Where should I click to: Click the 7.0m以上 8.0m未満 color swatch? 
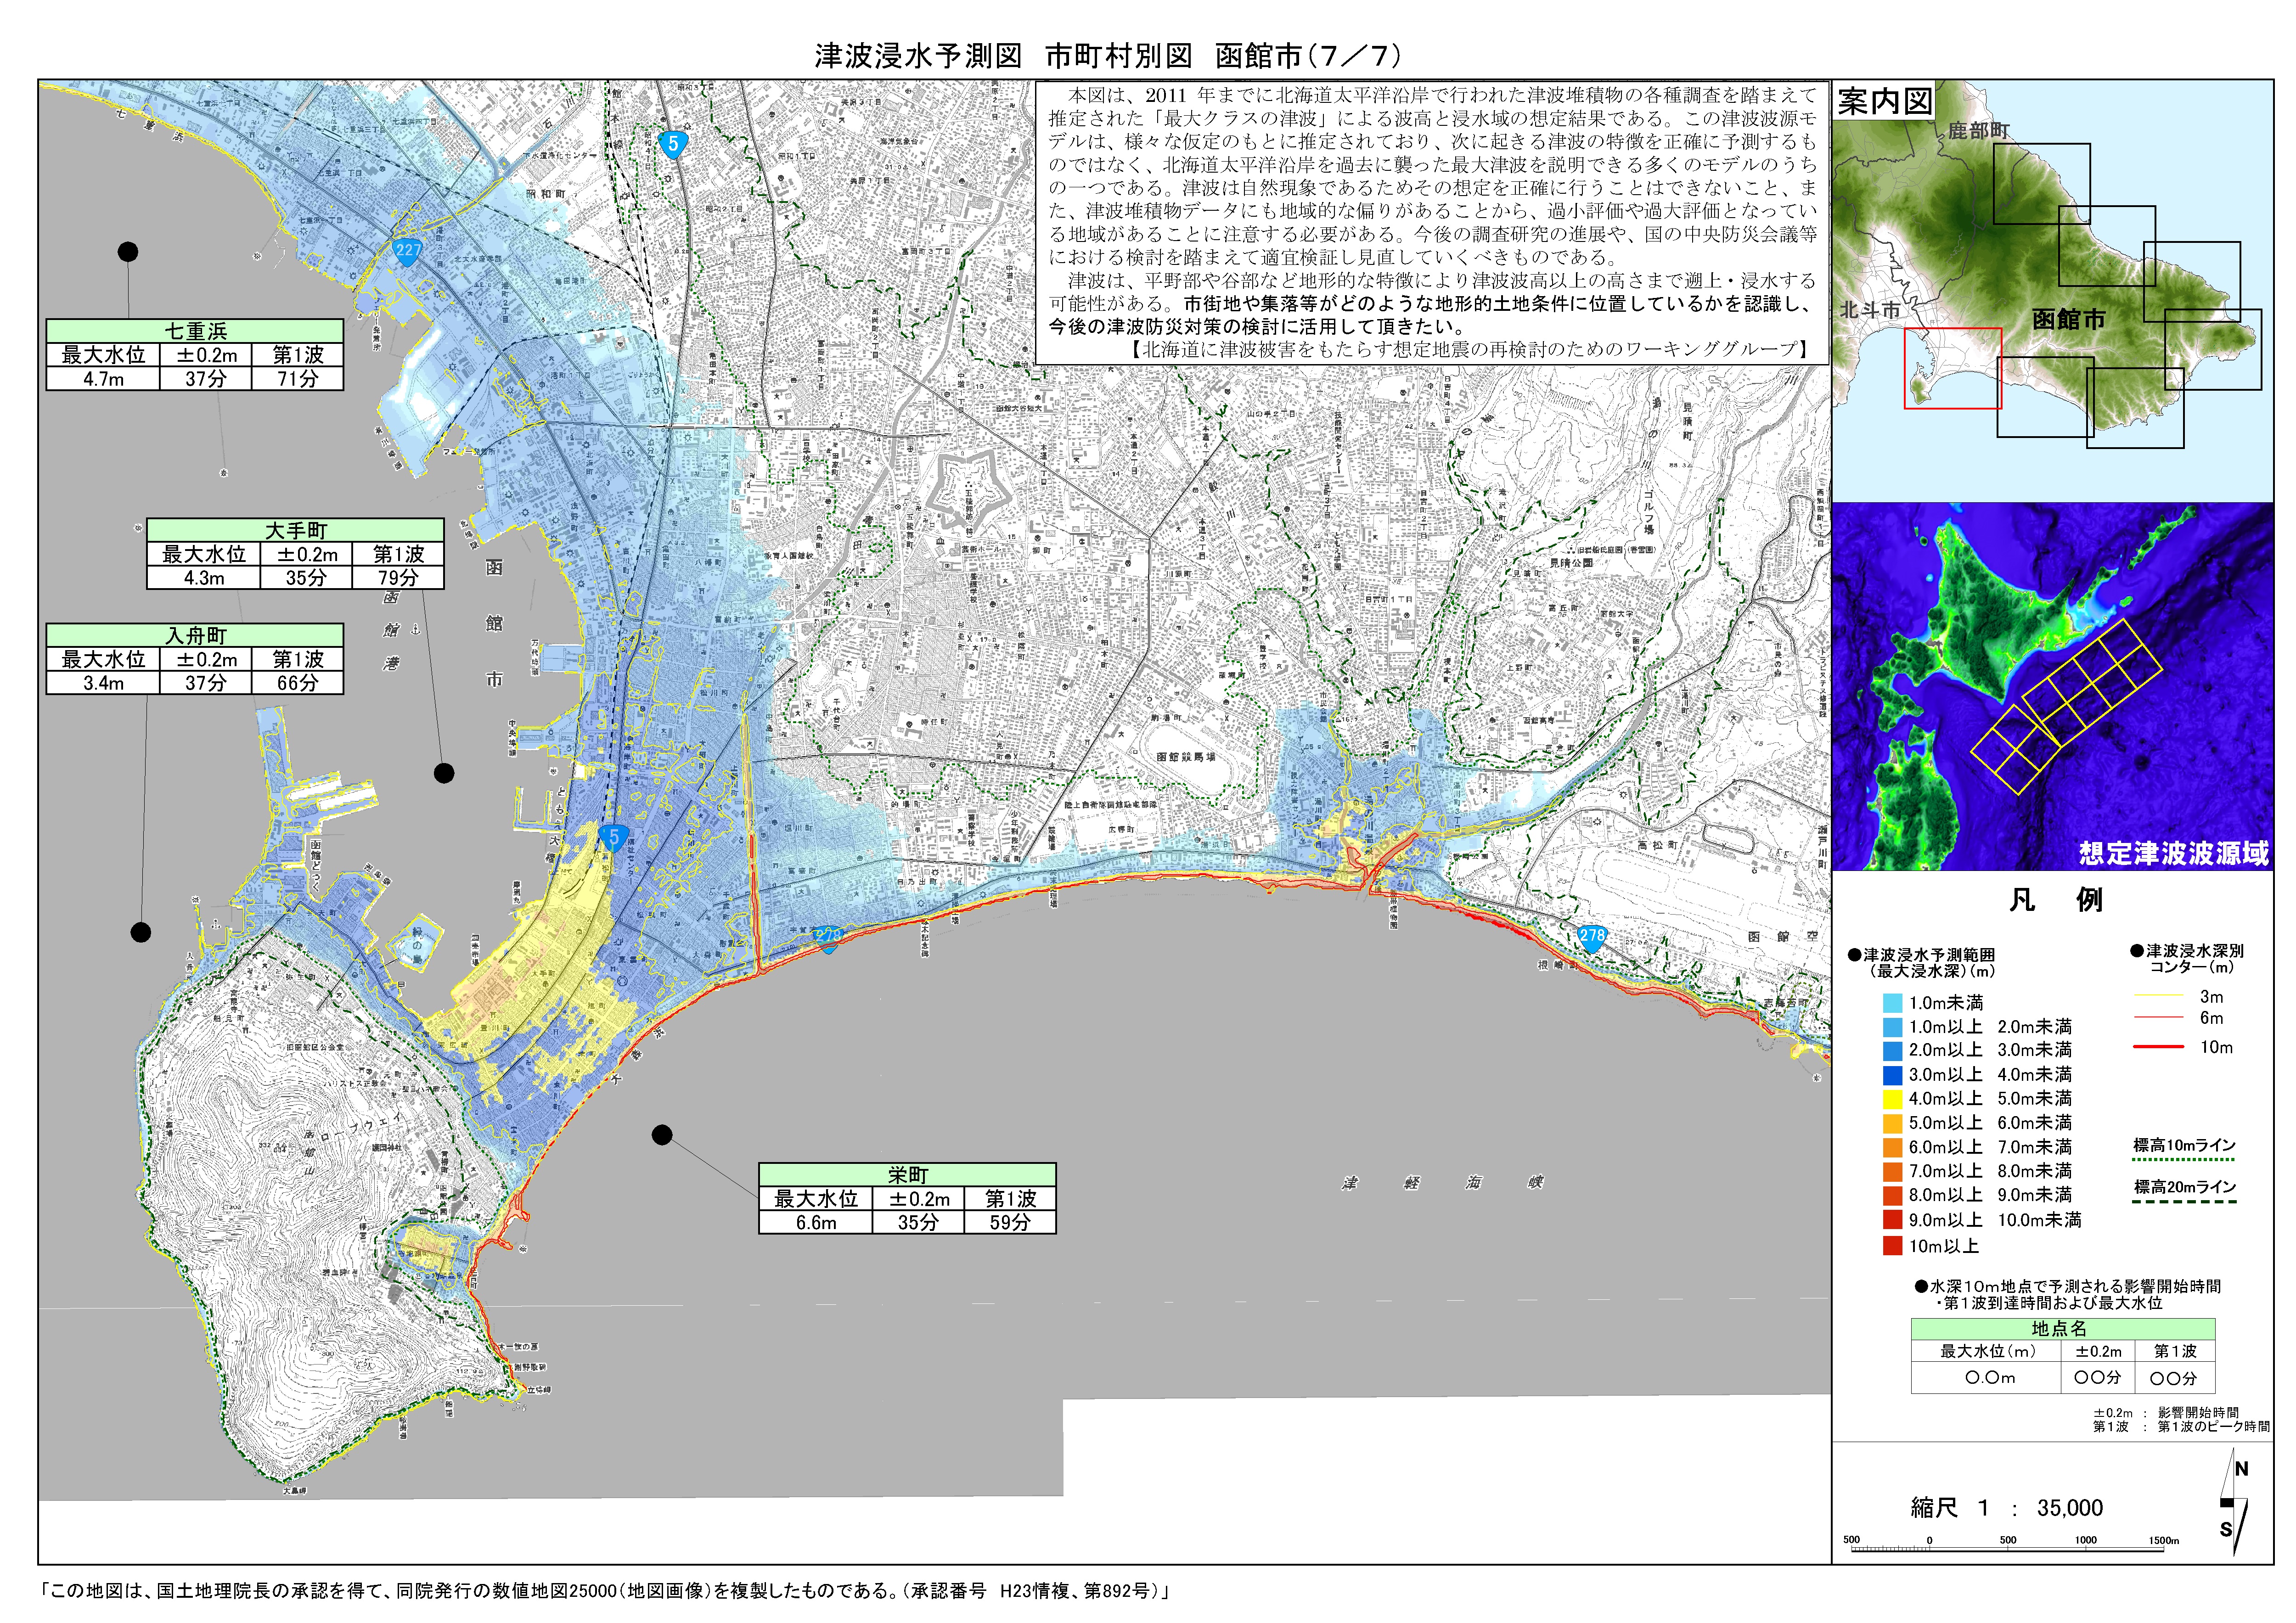(x=1892, y=1172)
